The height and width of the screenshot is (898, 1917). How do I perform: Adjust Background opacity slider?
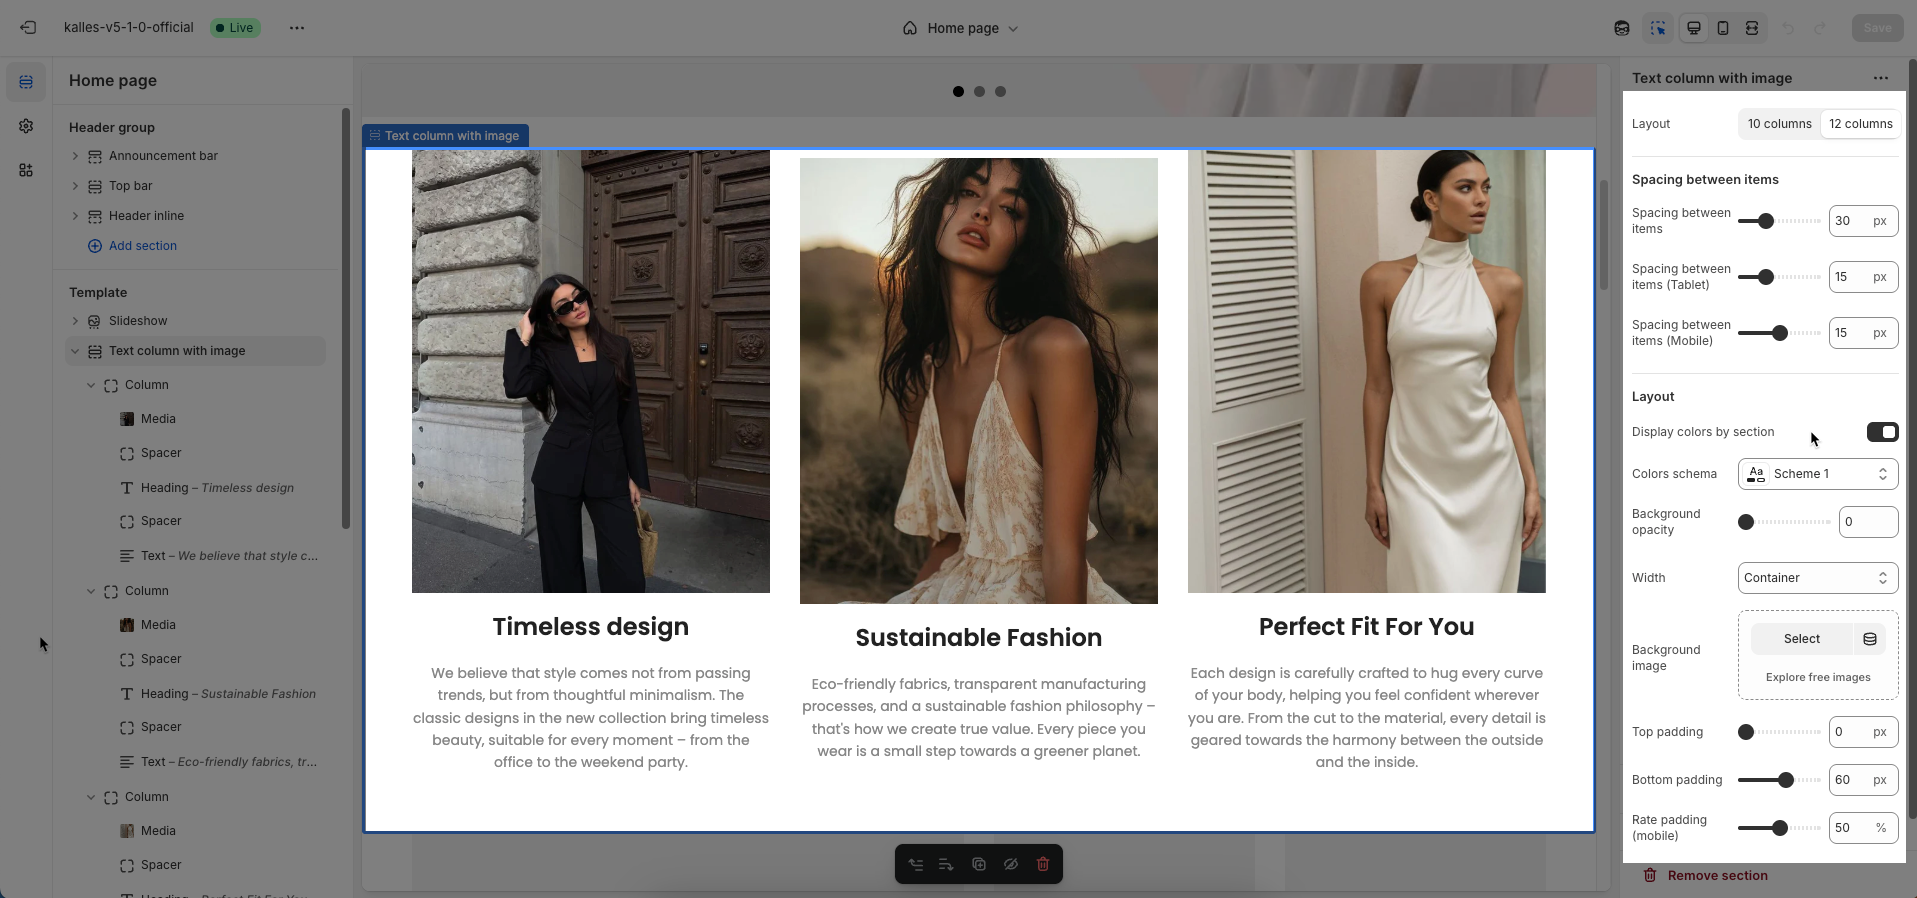[1784, 522]
